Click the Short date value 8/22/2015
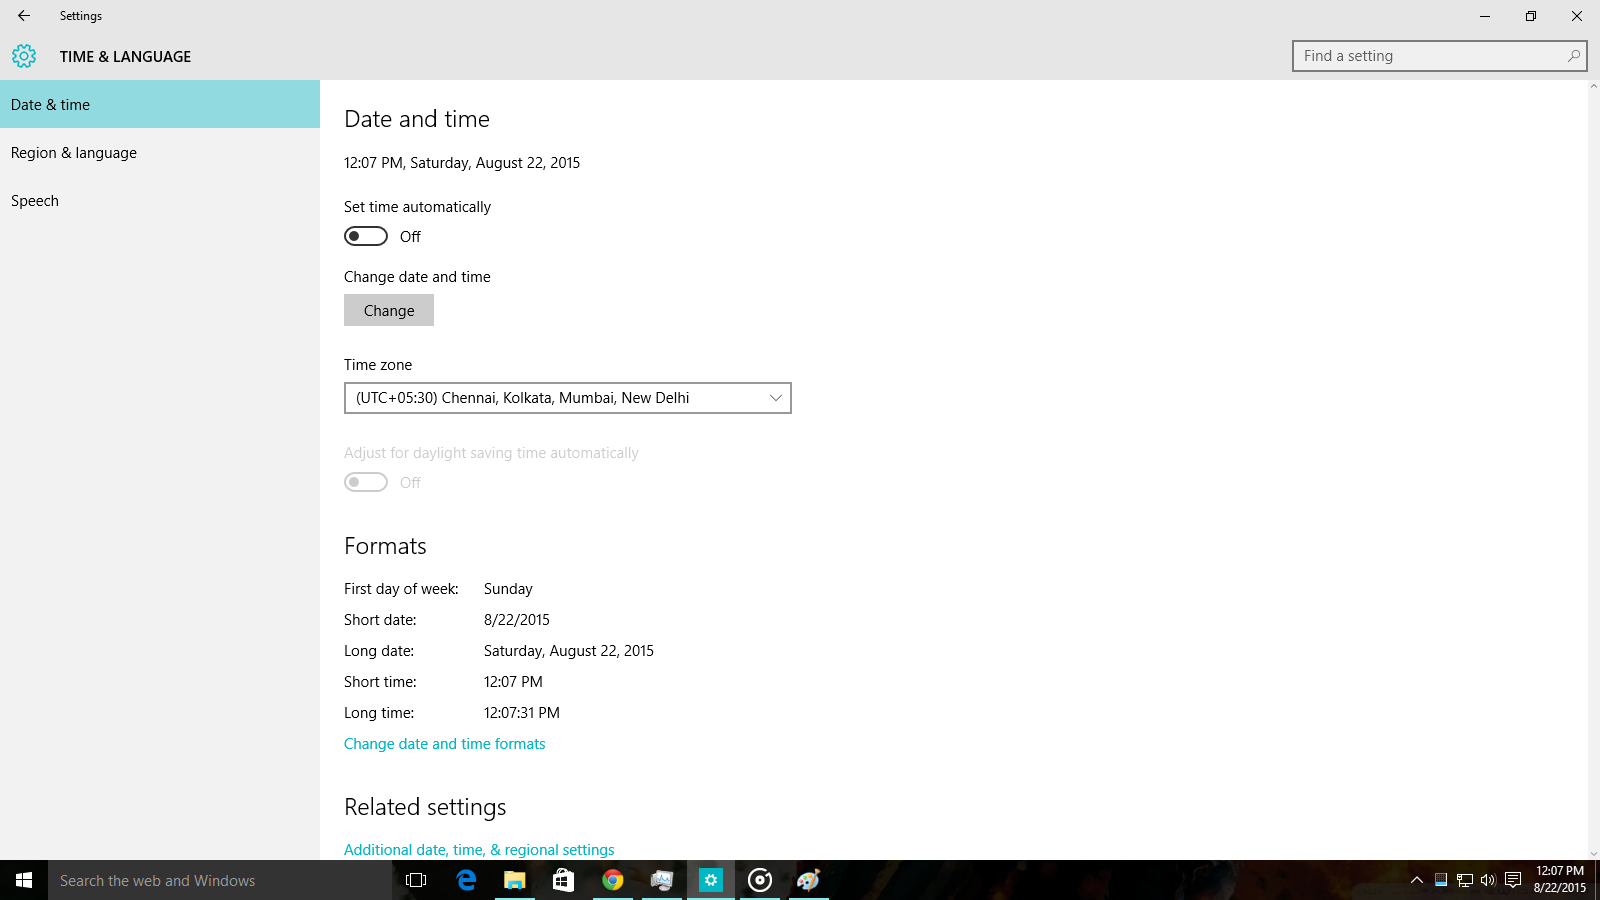The image size is (1600, 900). [x=517, y=620]
